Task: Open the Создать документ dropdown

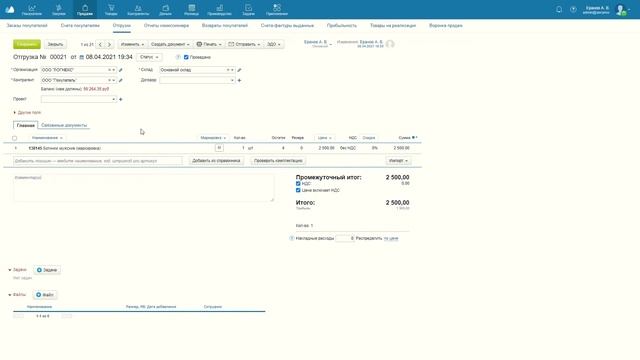Action: pos(170,44)
